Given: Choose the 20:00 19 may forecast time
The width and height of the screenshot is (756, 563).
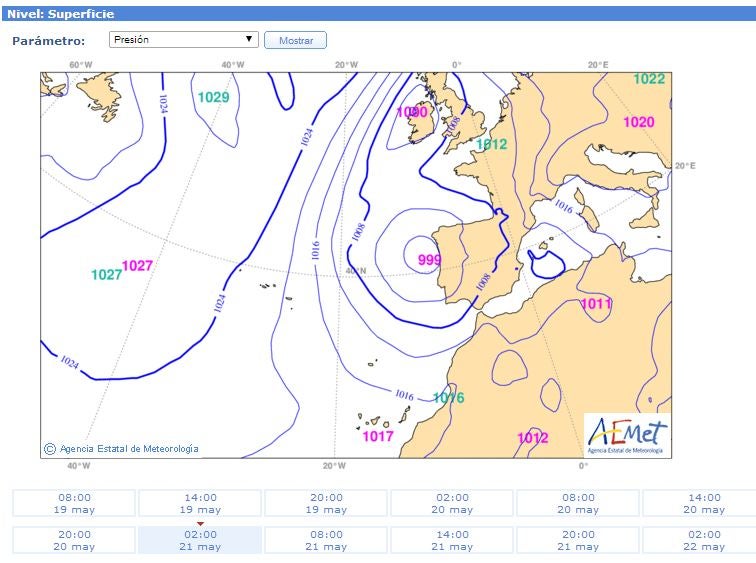Looking at the screenshot, I should pyautogui.click(x=326, y=503).
